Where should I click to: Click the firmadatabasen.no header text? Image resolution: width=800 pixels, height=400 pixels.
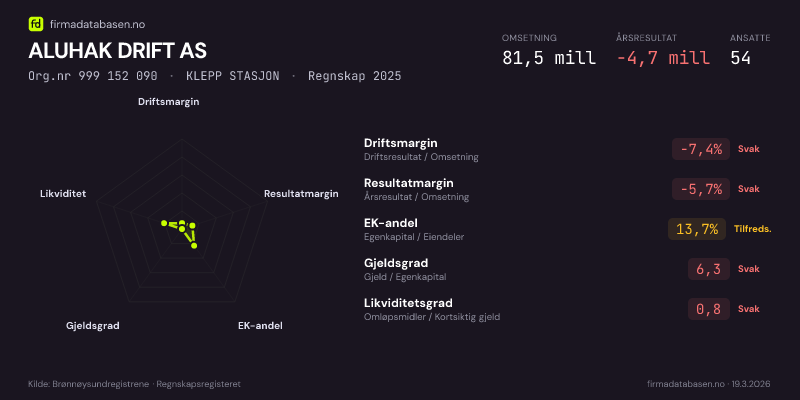(x=96, y=24)
